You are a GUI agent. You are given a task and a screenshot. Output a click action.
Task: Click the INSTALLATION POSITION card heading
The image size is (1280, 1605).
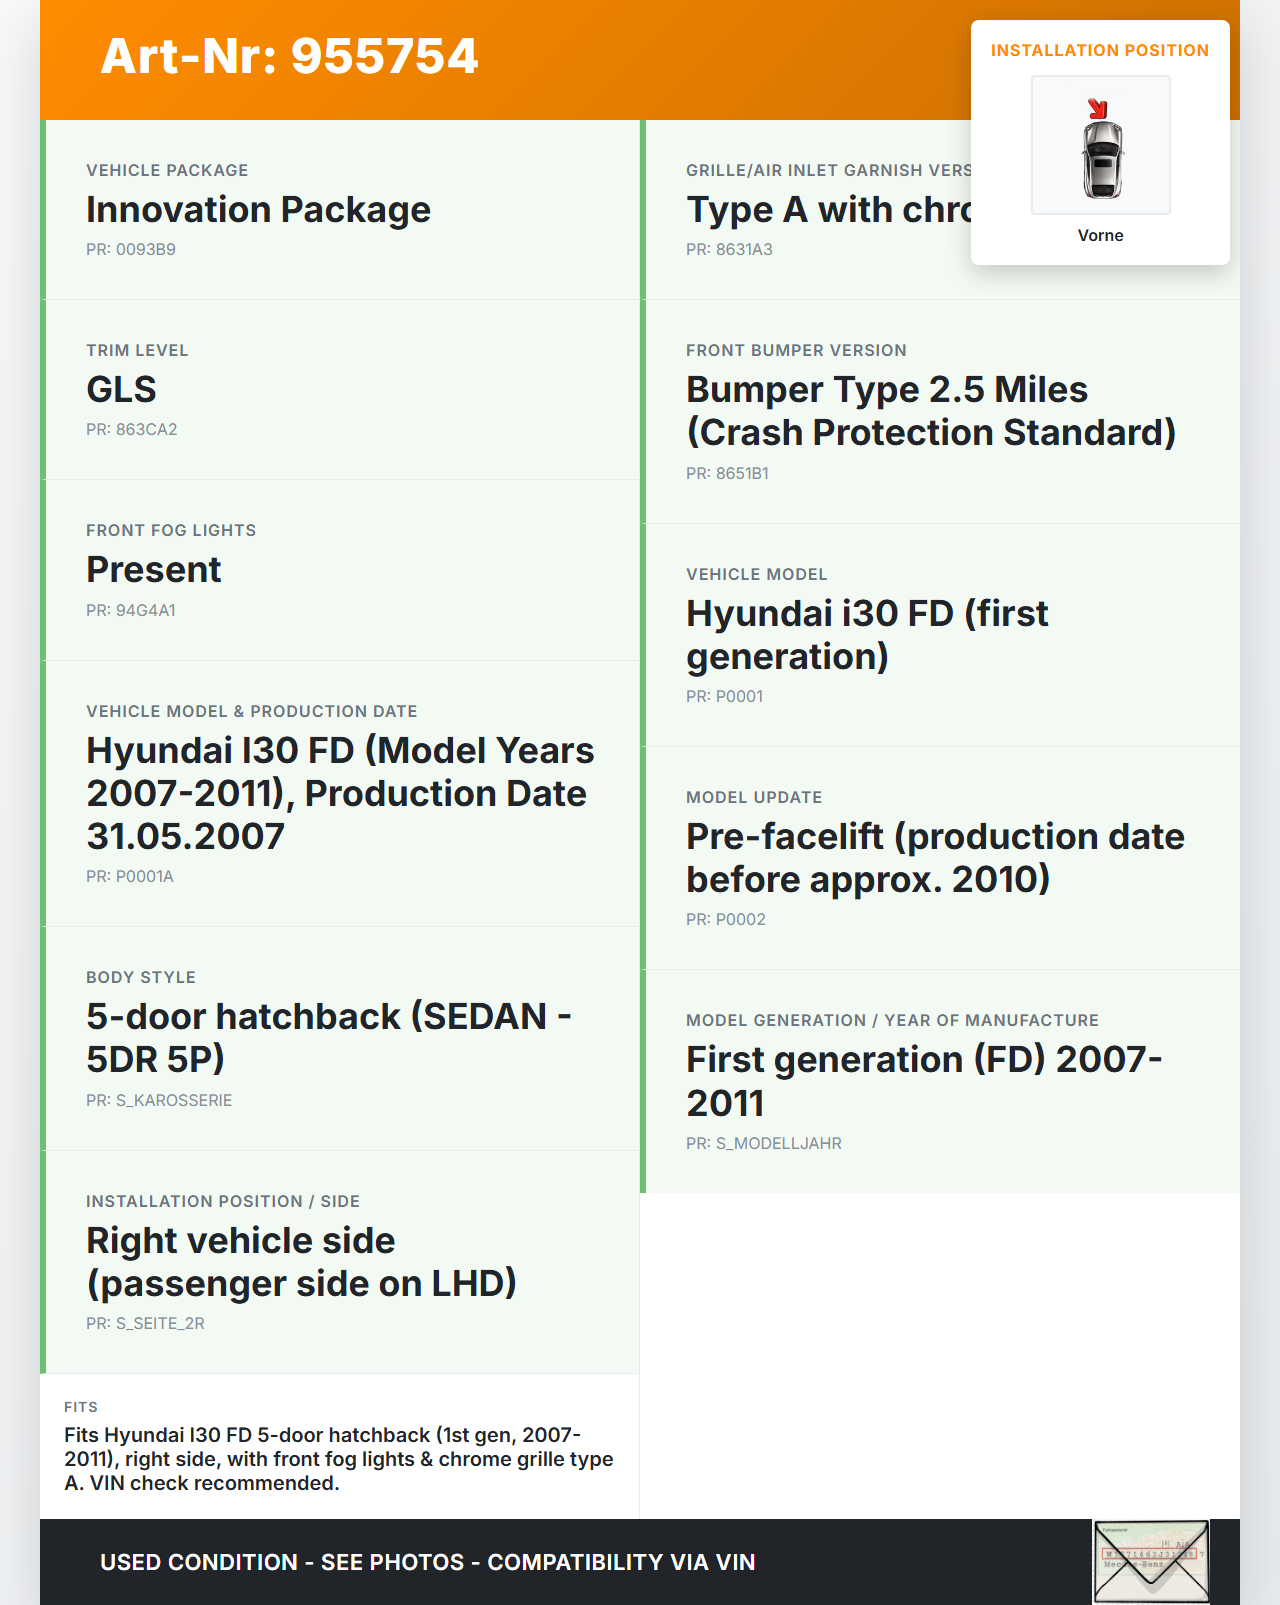pyautogui.click(x=1099, y=50)
